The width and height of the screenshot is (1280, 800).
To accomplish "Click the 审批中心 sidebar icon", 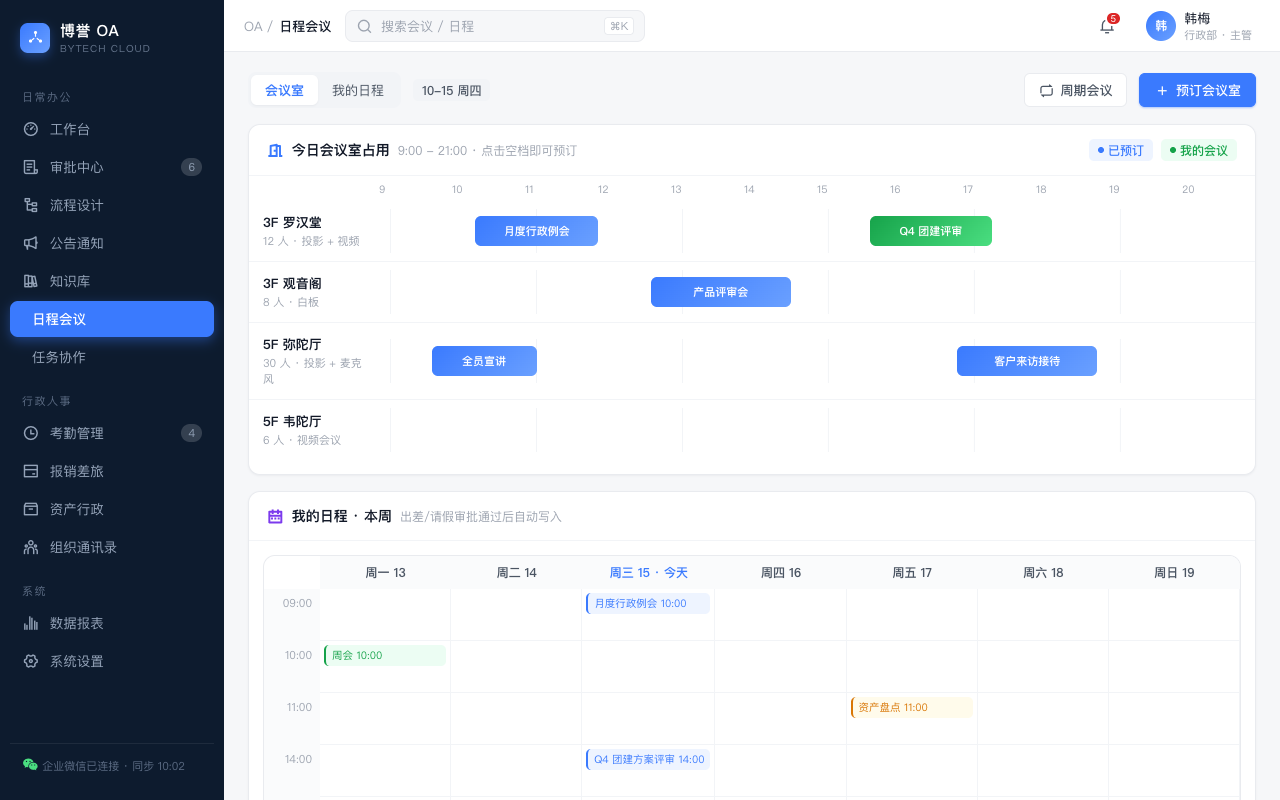I will click(x=31, y=167).
